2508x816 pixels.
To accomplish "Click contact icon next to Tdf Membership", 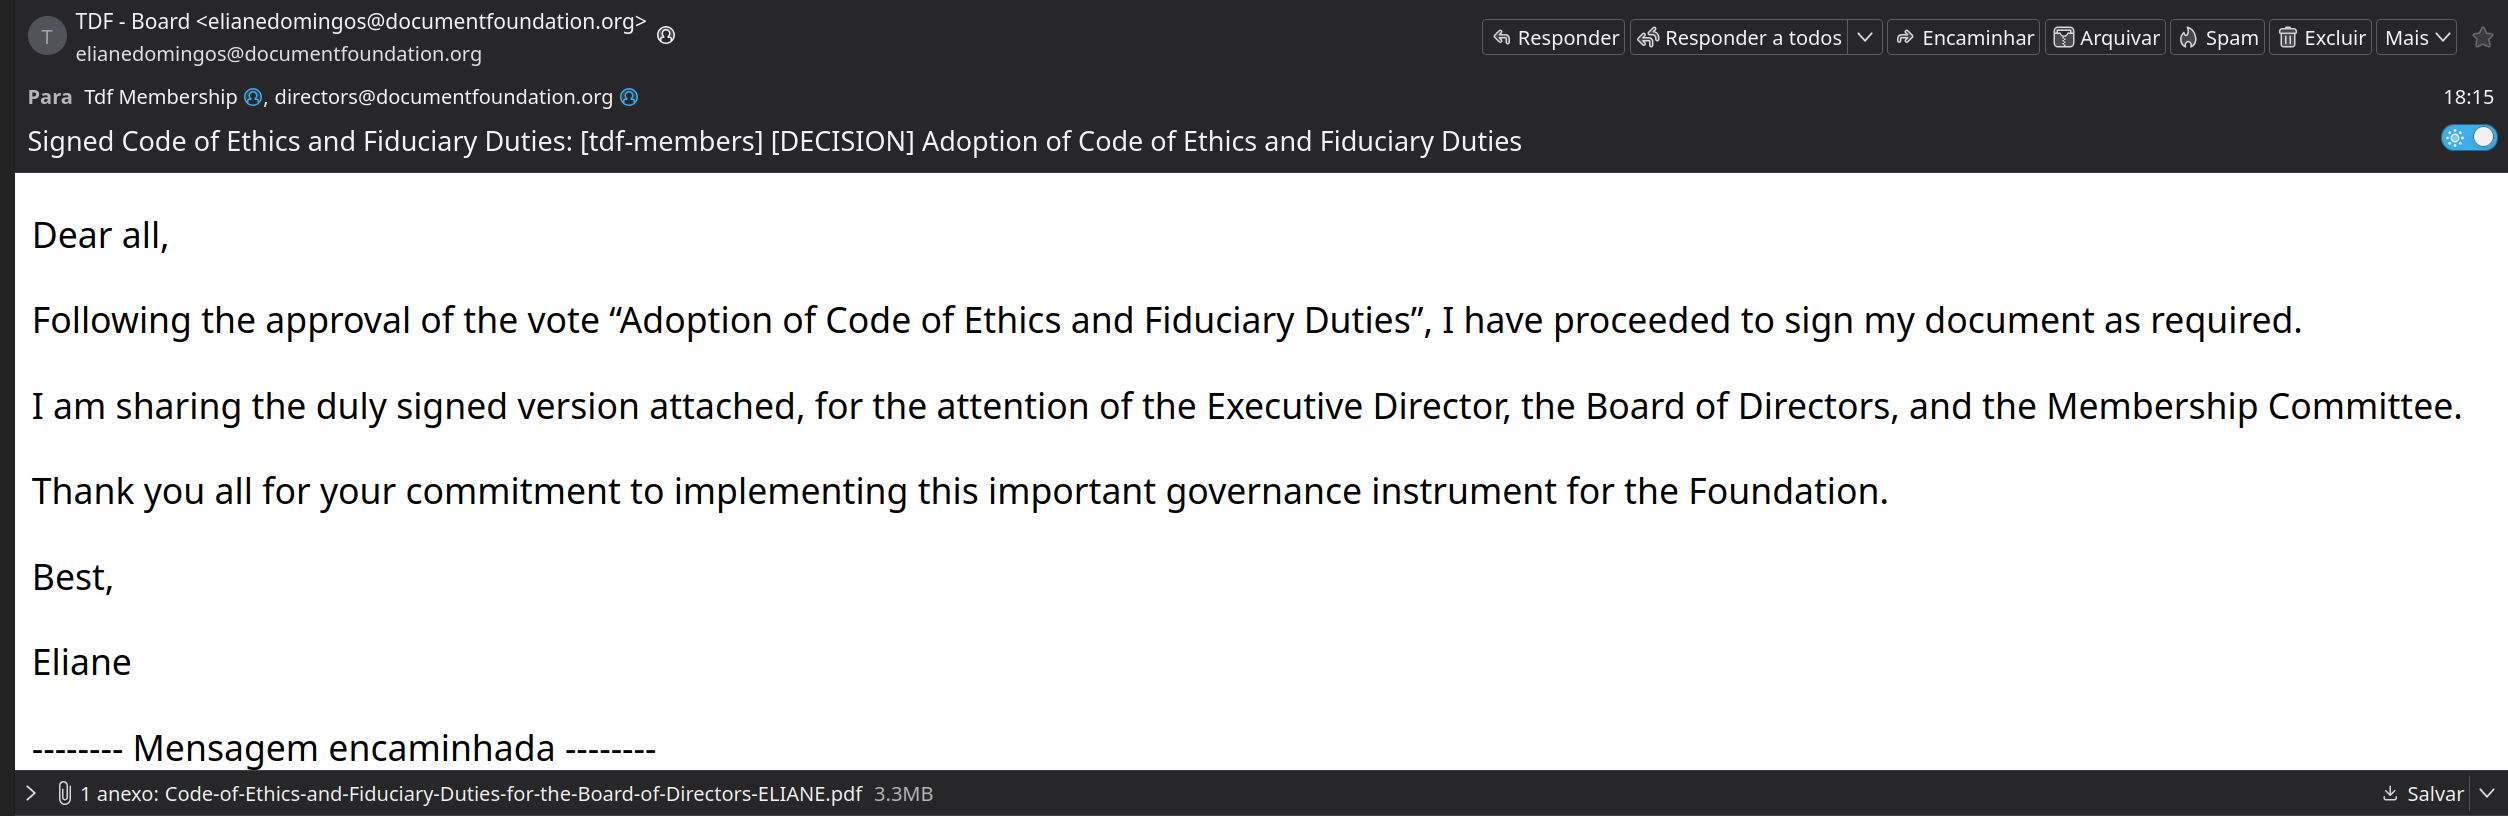I will pyautogui.click(x=254, y=97).
